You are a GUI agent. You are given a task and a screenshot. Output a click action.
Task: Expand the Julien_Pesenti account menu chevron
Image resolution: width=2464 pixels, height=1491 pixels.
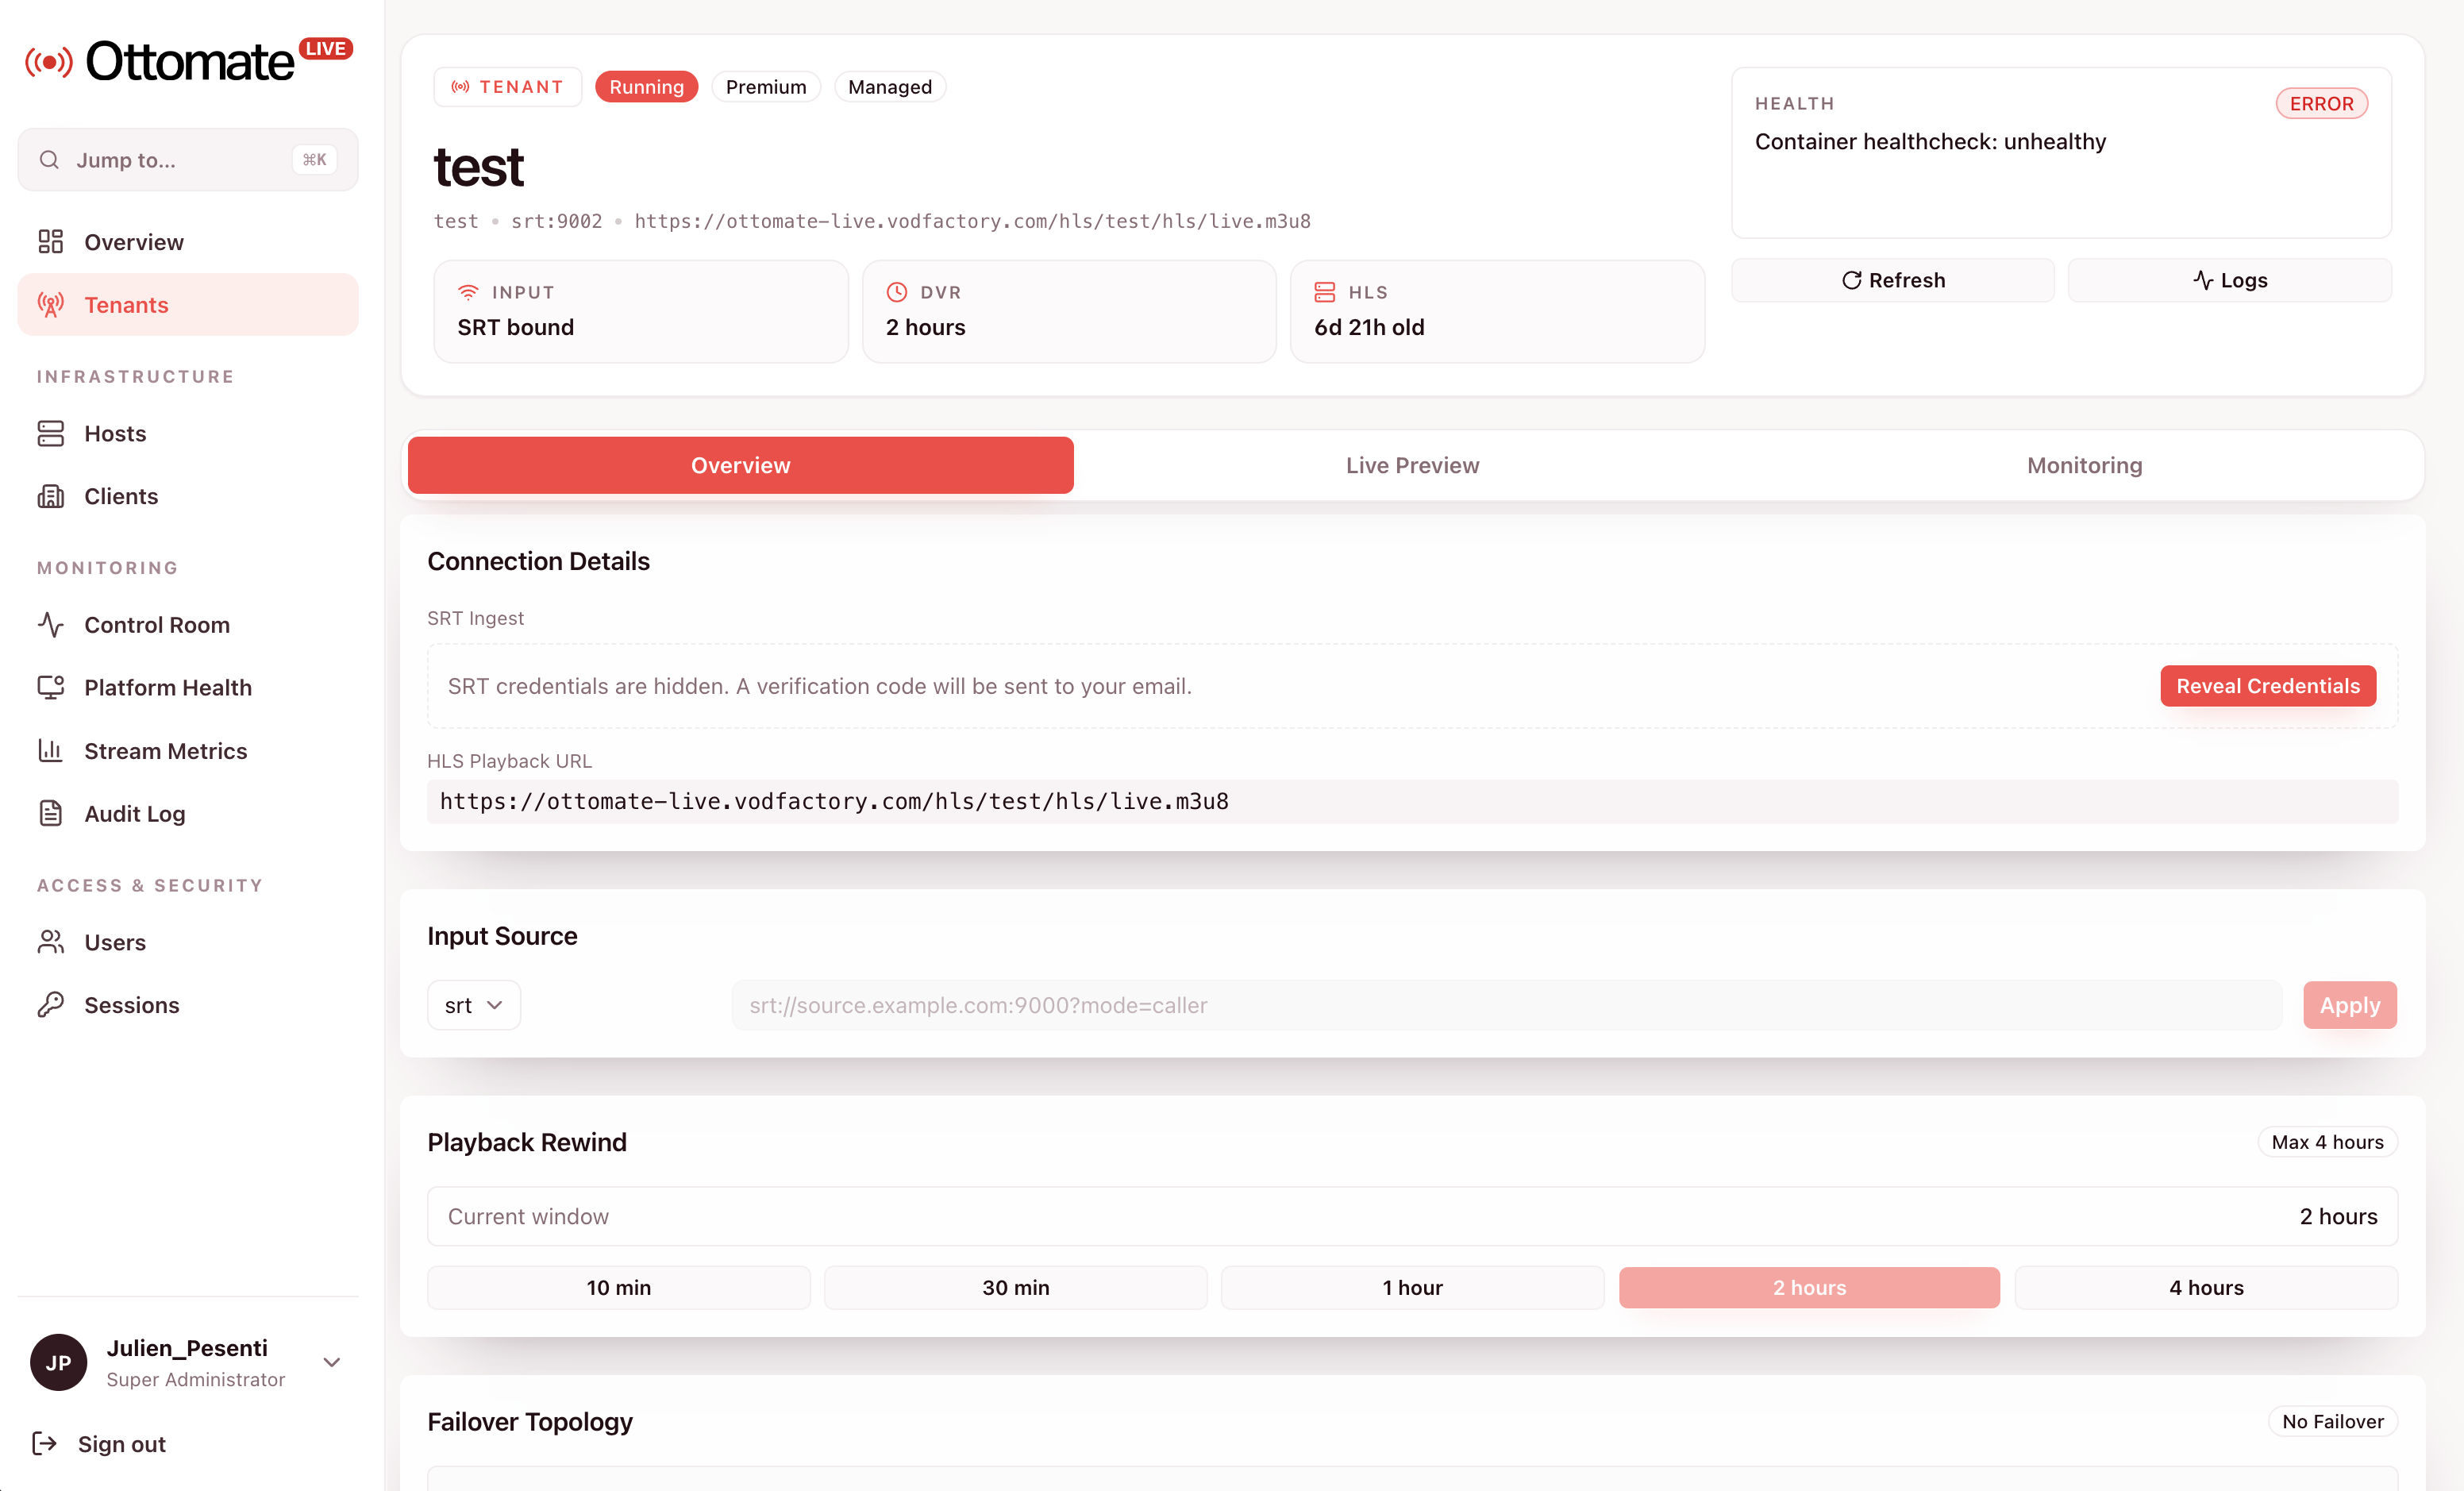332,1362
